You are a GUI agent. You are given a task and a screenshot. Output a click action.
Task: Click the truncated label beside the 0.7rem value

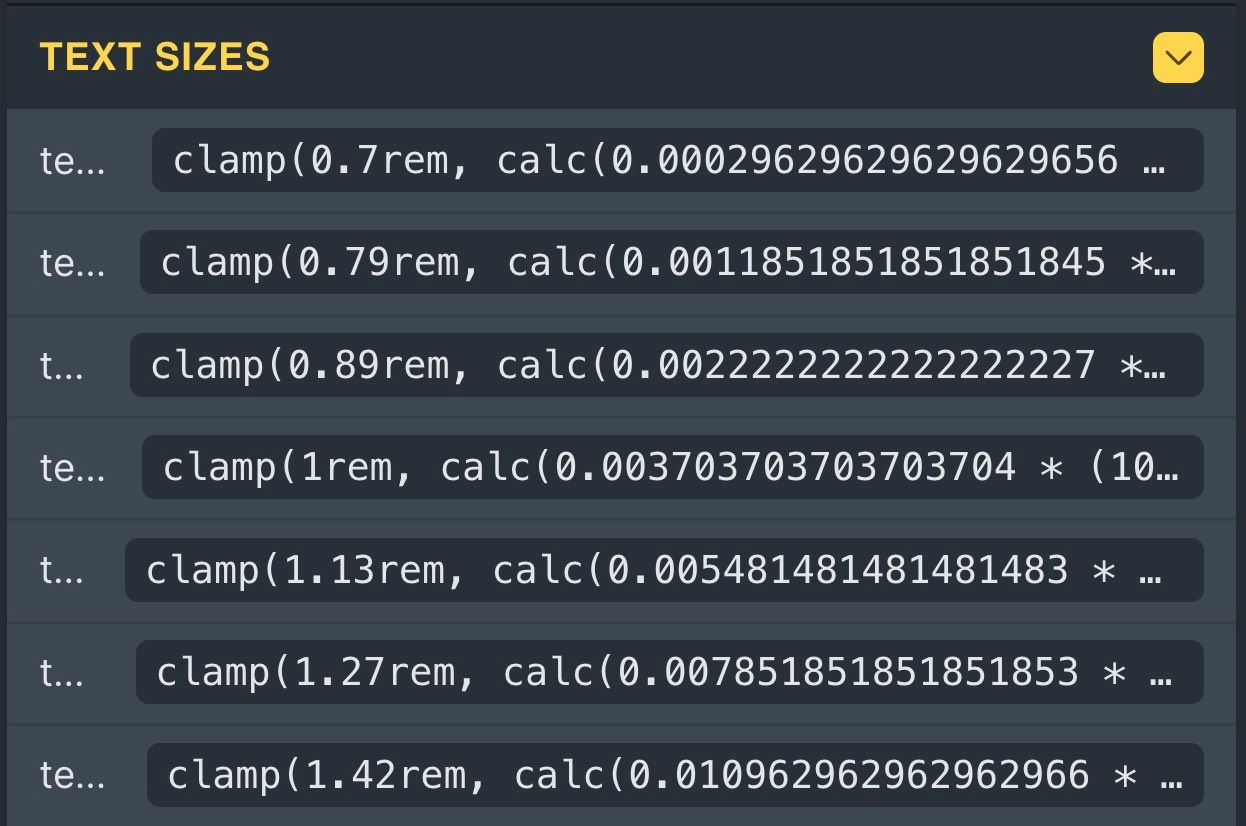coord(72,161)
